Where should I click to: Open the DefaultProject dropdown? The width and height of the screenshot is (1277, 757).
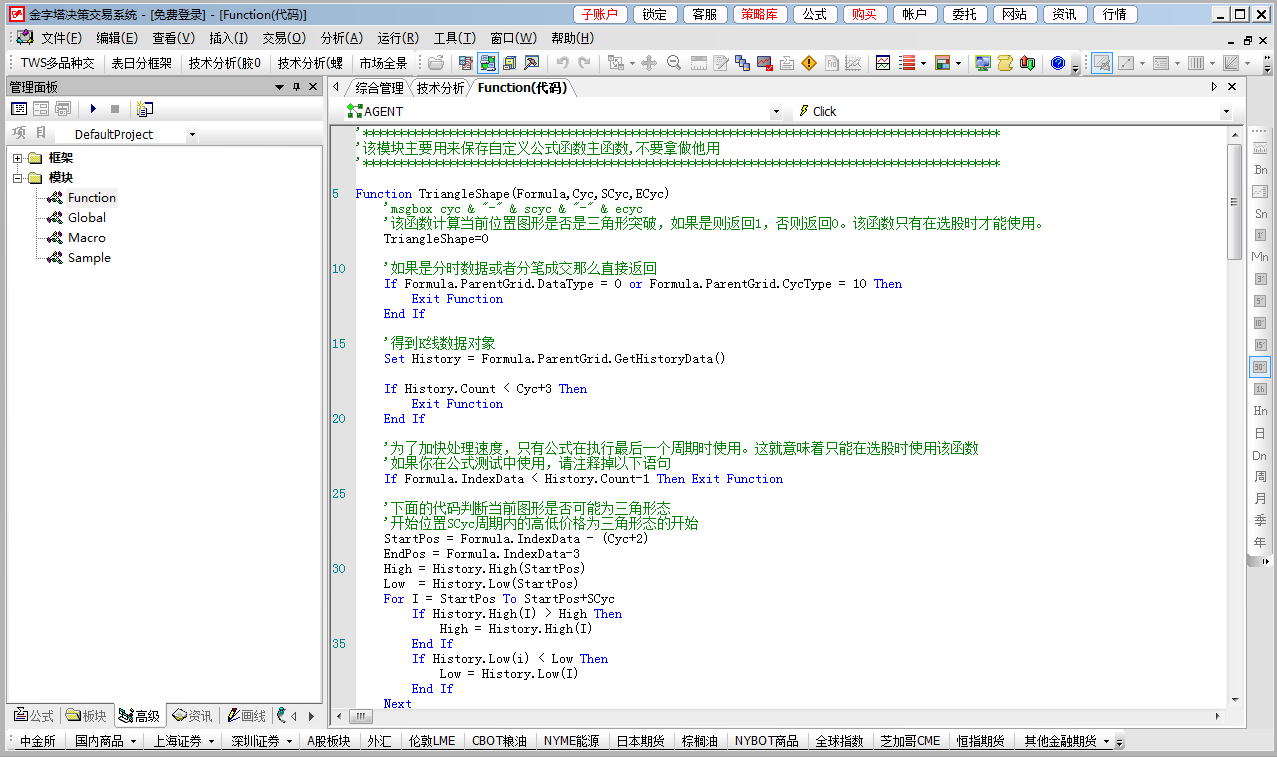[192, 134]
